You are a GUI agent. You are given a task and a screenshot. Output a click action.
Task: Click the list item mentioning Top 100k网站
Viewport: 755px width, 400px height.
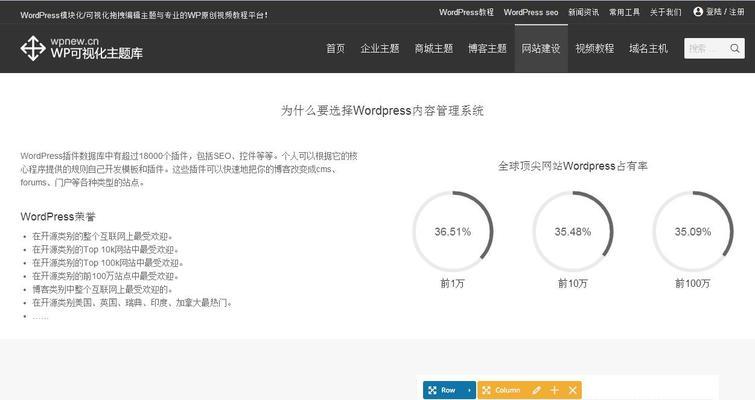(107, 263)
